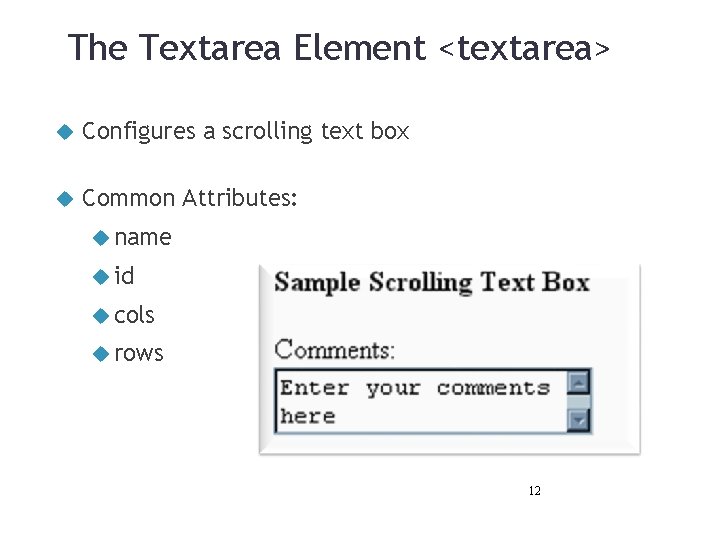Click the textarea scroll up arrow
720x540 pixels.
pyautogui.click(x=578, y=383)
